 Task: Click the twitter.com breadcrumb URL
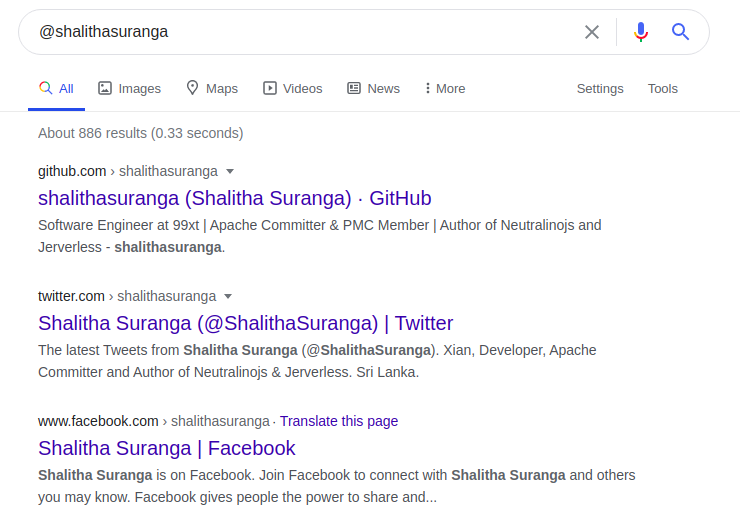[127, 296]
